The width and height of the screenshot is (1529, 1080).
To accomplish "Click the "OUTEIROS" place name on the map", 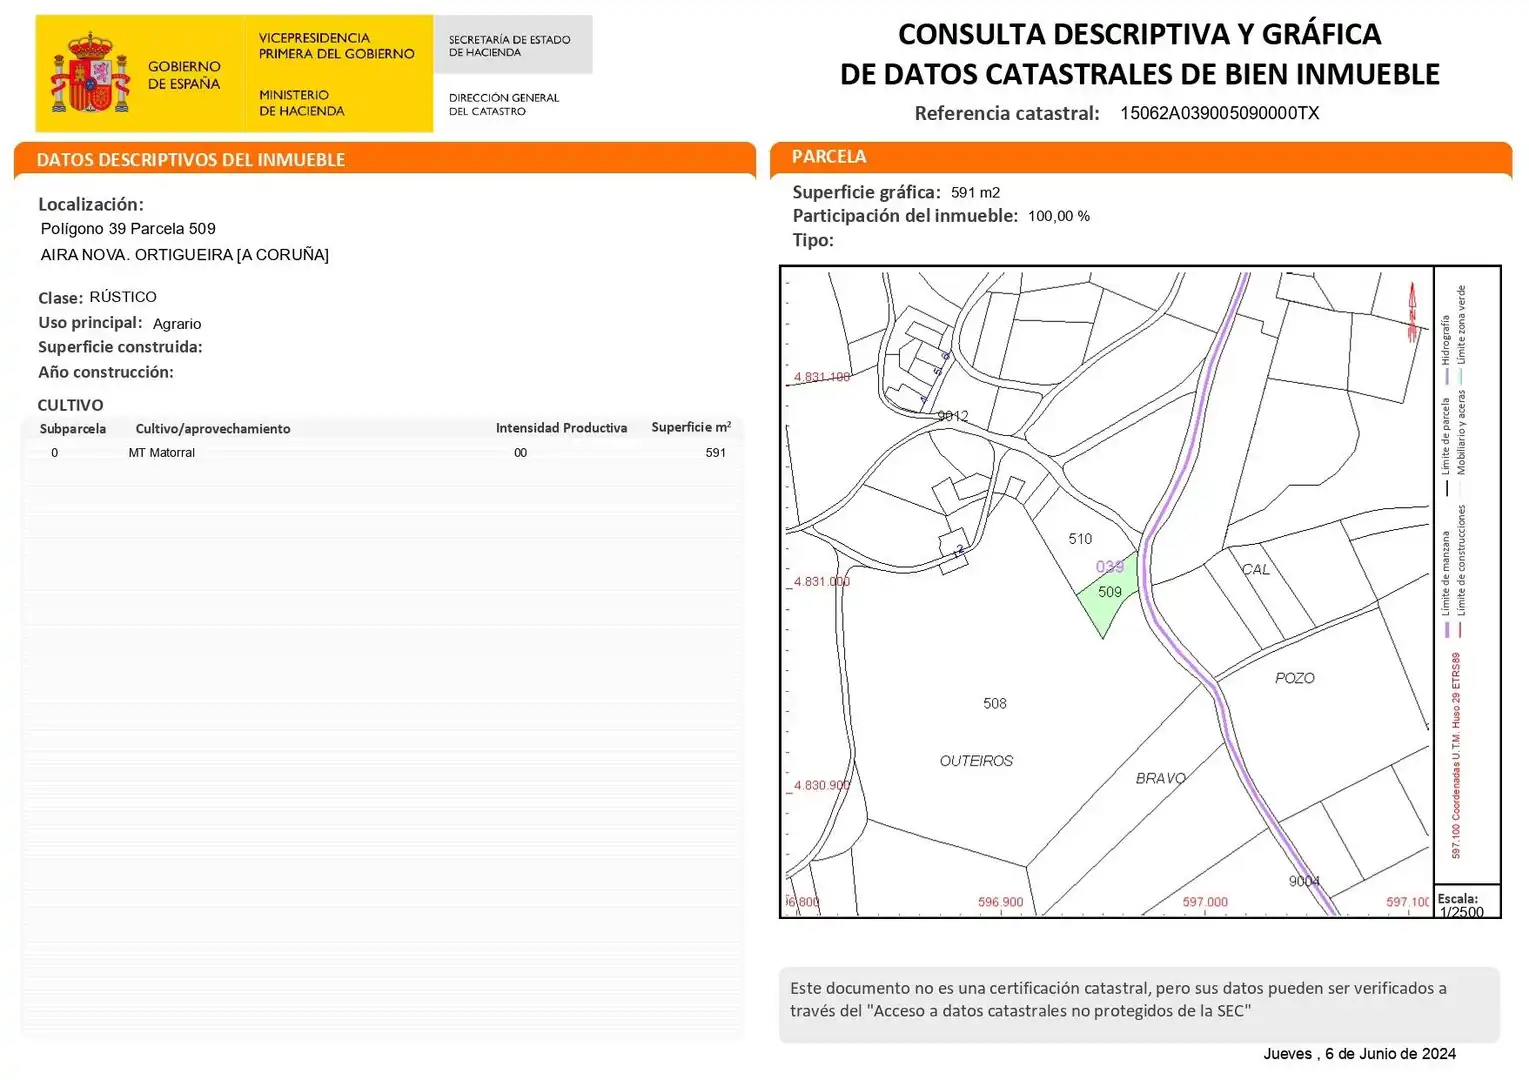I will pos(976,761).
